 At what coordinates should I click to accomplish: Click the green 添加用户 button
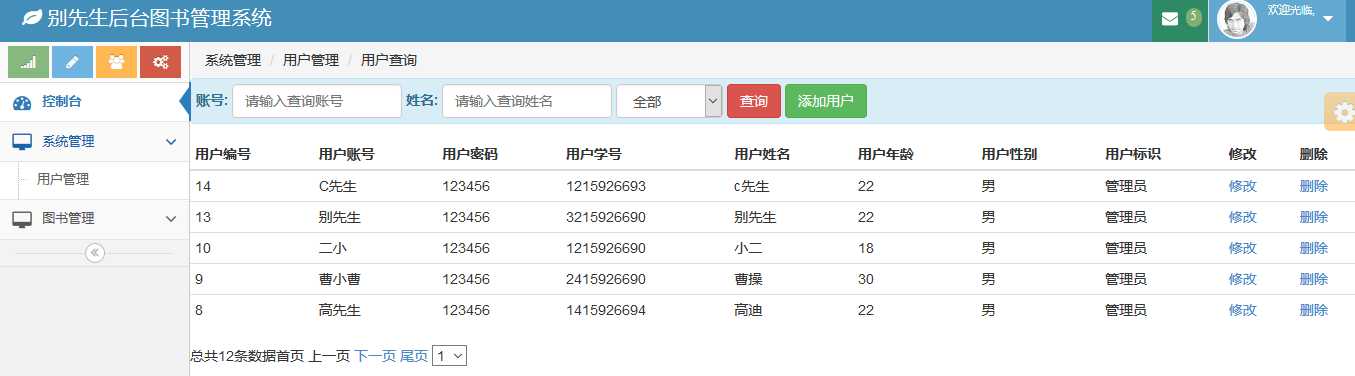click(x=826, y=101)
